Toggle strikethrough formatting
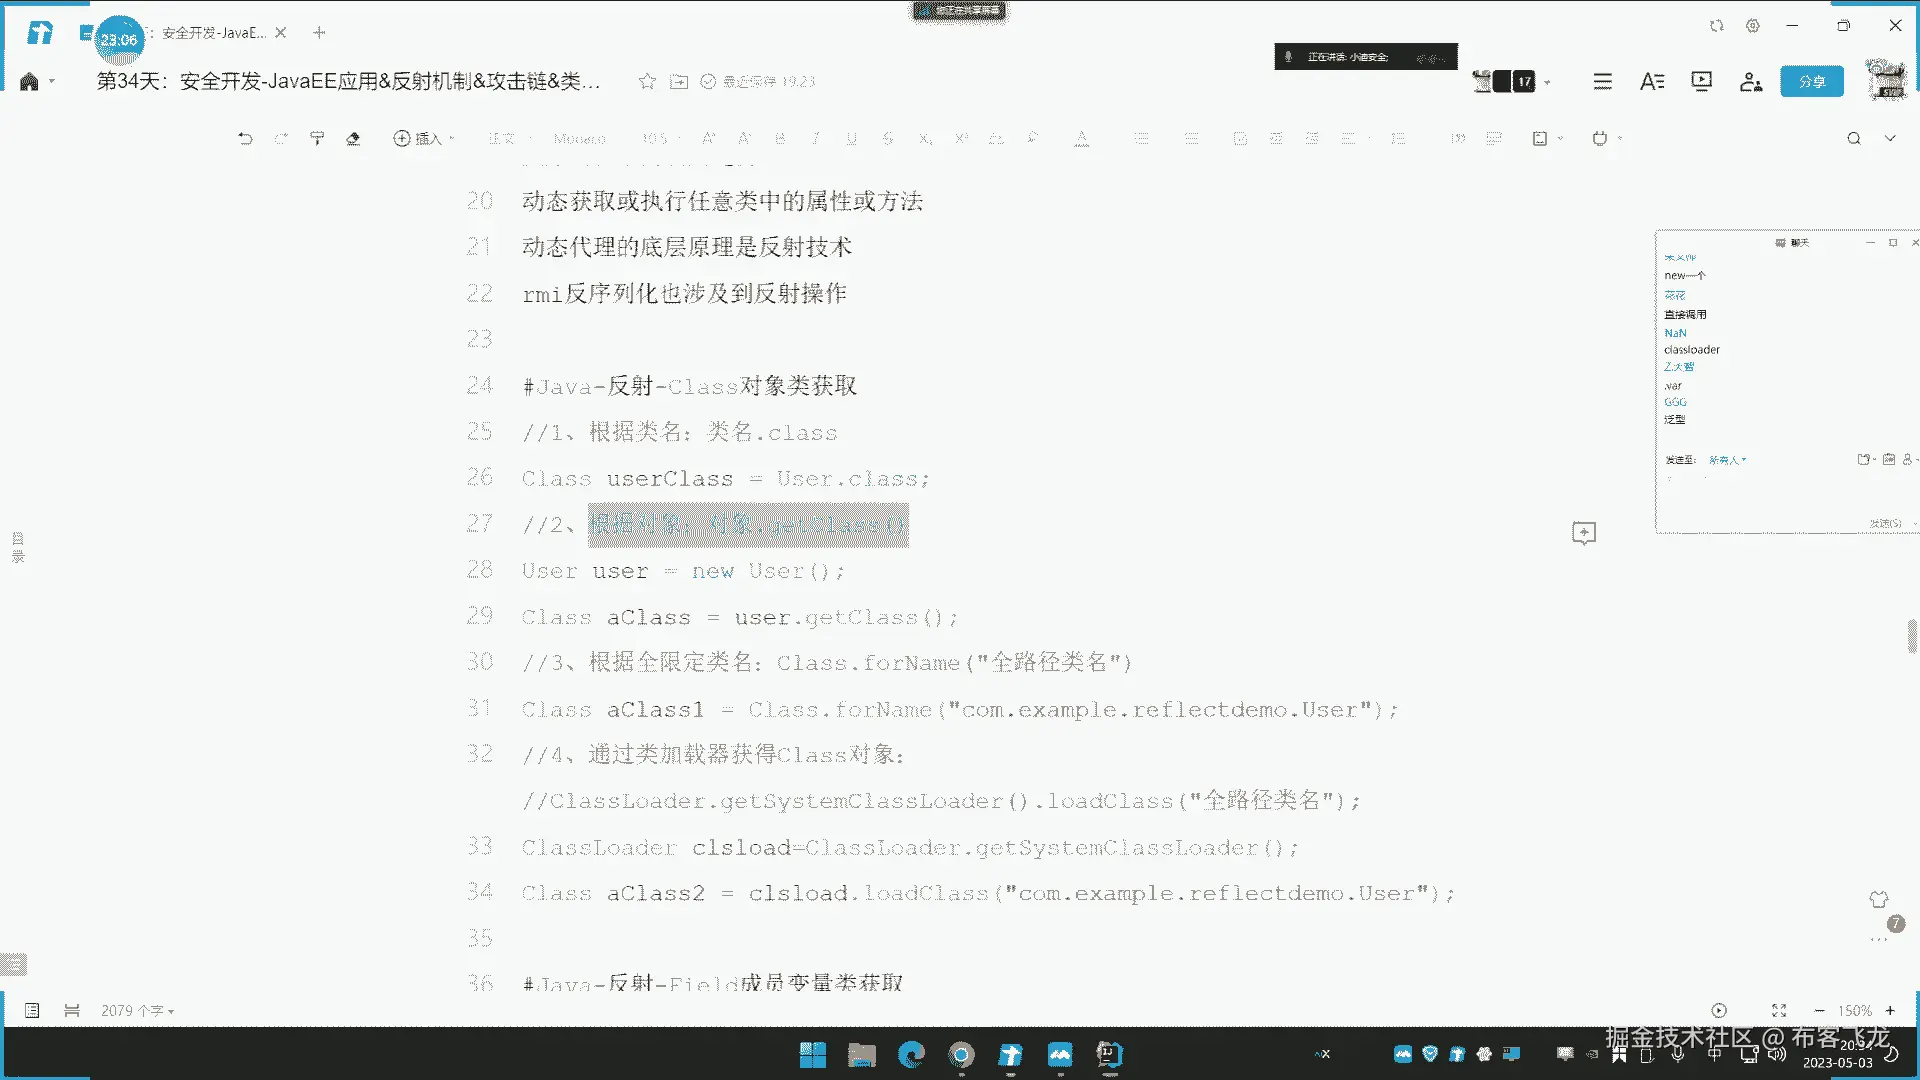The width and height of the screenshot is (1920, 1080). tap(887, 139)
